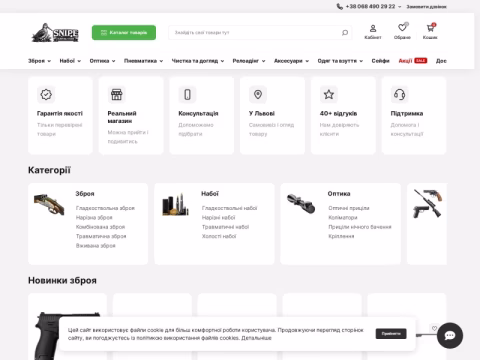
Task: Click the Гарантія якості card title
Action: [60, 114]
